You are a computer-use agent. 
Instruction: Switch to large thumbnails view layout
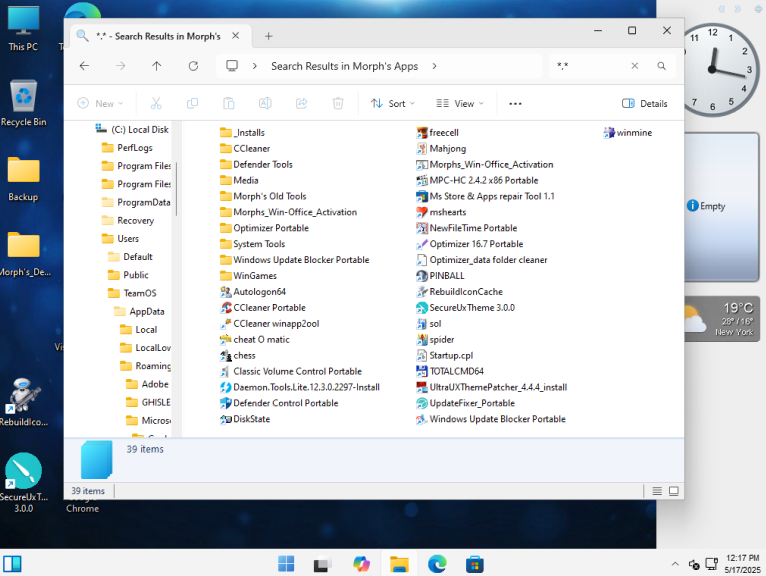coord(674,491)
